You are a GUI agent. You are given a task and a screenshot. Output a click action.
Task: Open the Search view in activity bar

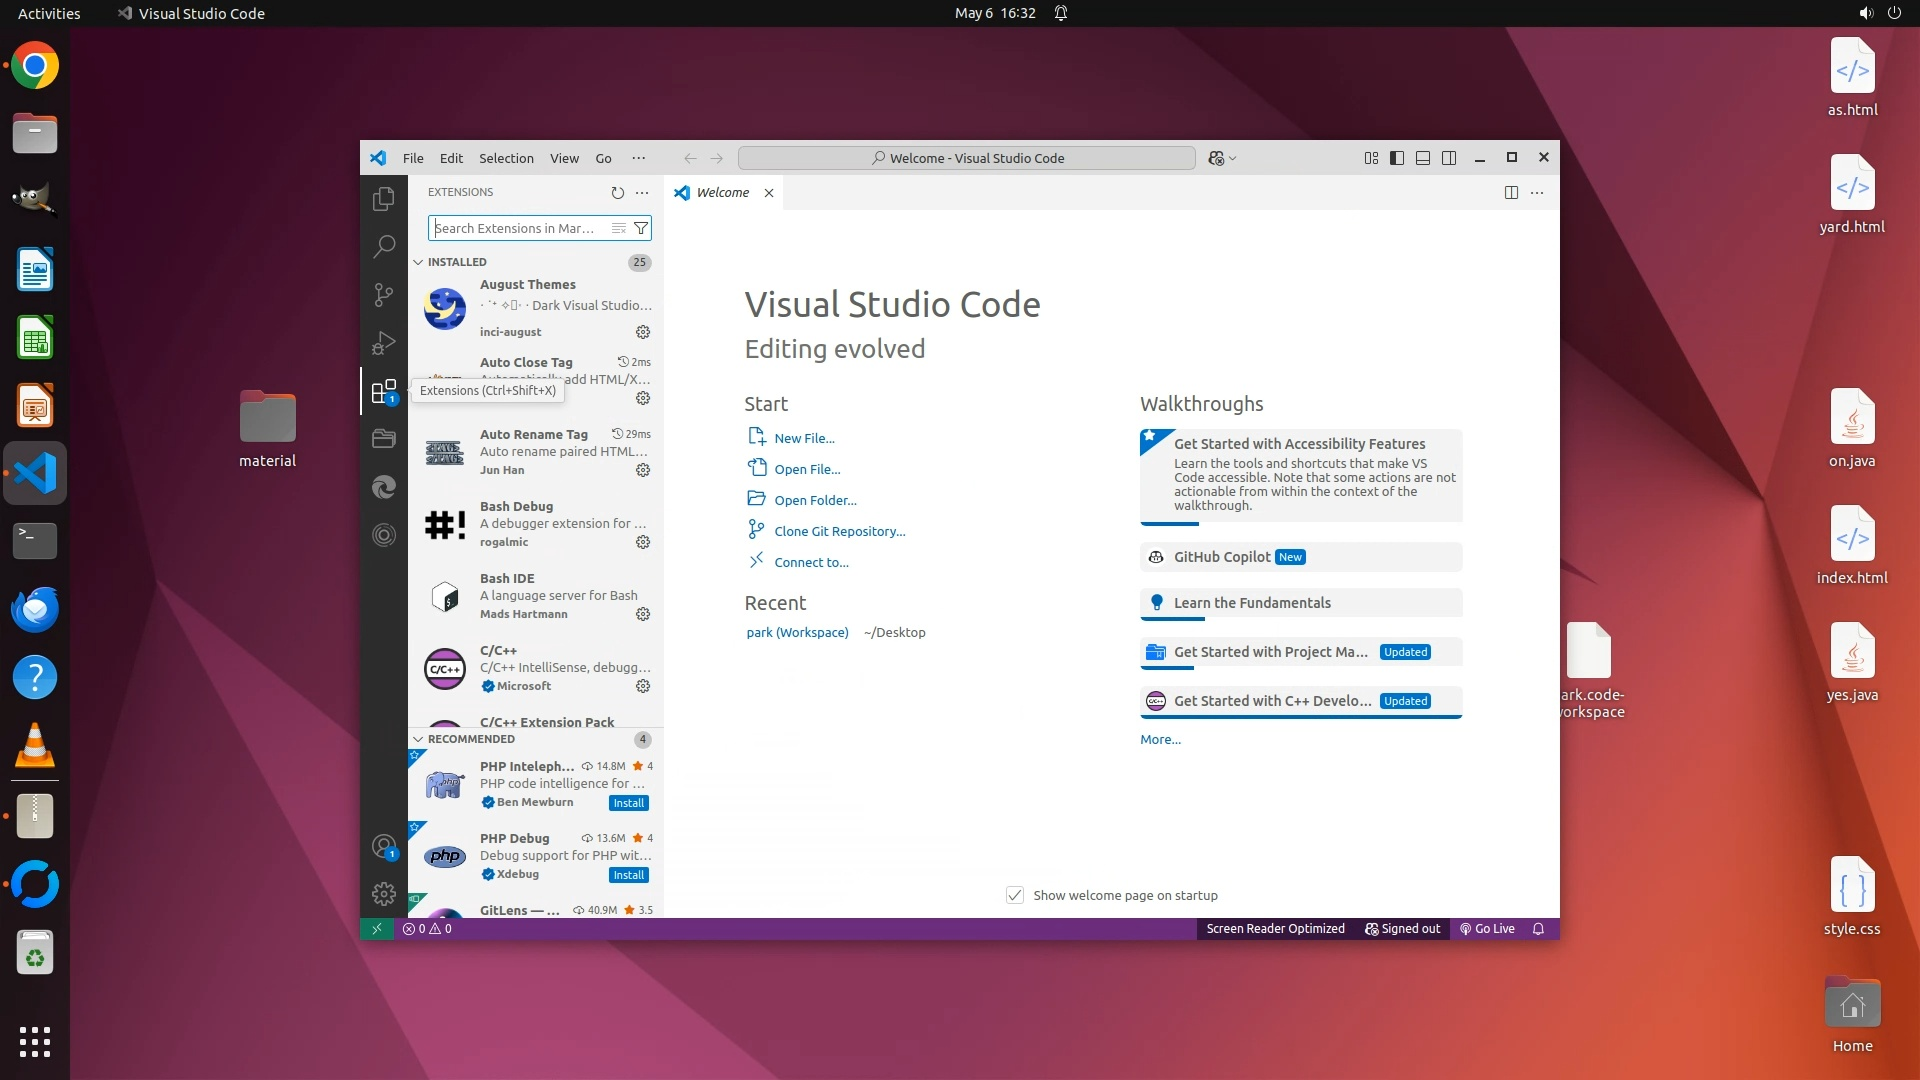tap(384, 246)
